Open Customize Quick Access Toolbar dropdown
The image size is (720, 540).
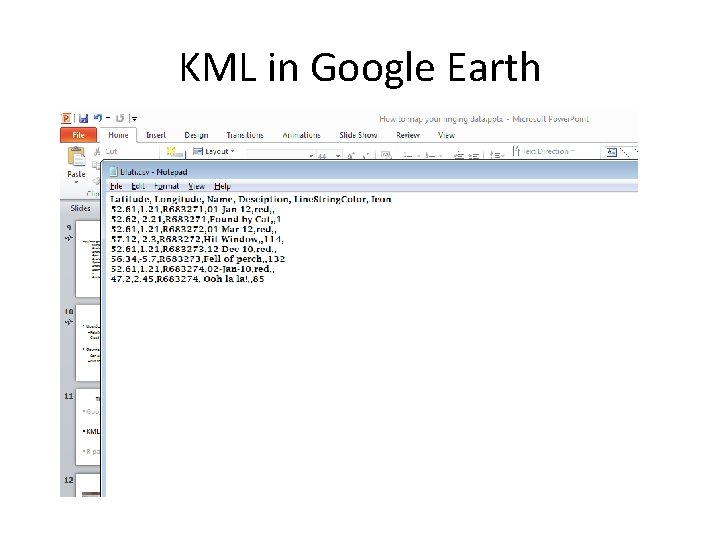[x=134, y=118]
